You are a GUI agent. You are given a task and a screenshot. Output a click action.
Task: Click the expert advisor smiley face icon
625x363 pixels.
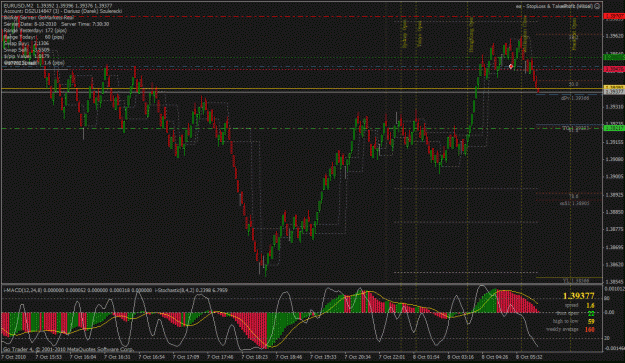tap(597, 6)
